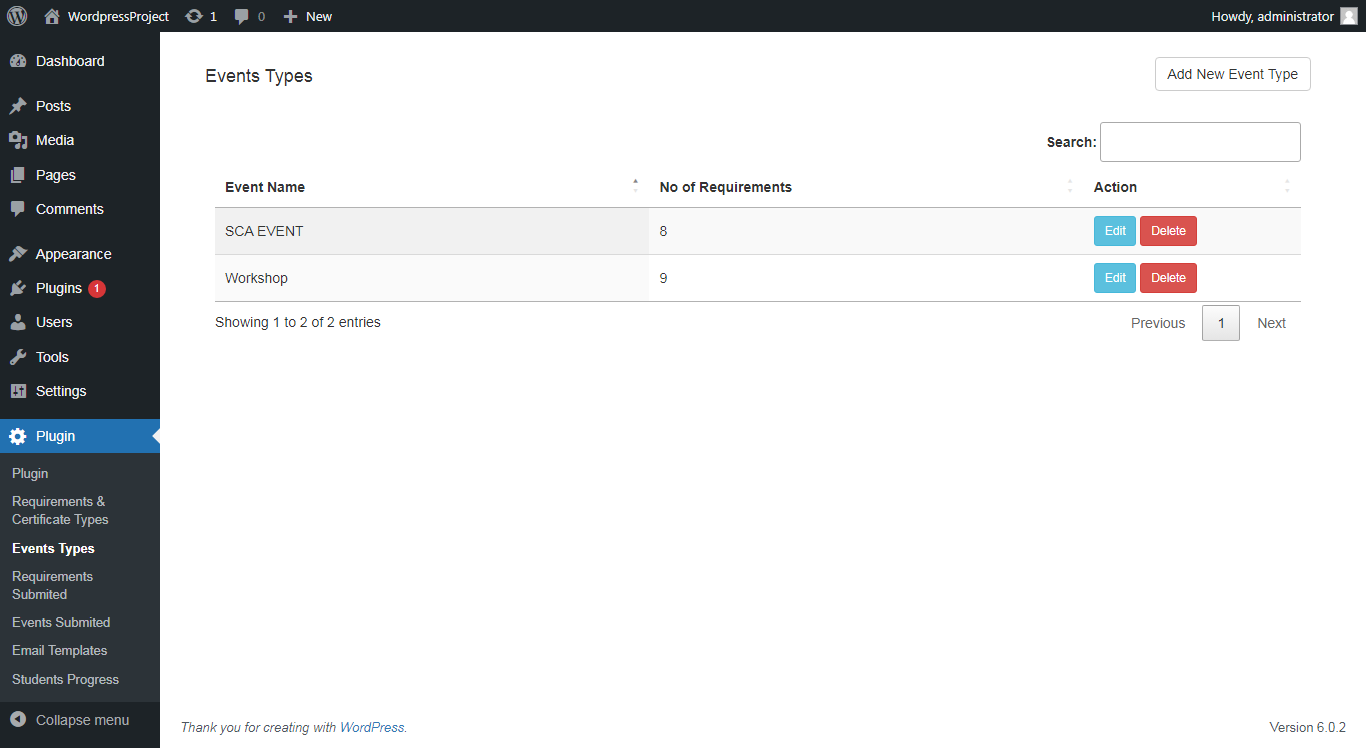Screen dimensions: 1366x748
Task: Edit the SCA EVENT row
Action: pyautogui.click(x=1114, y=231)
